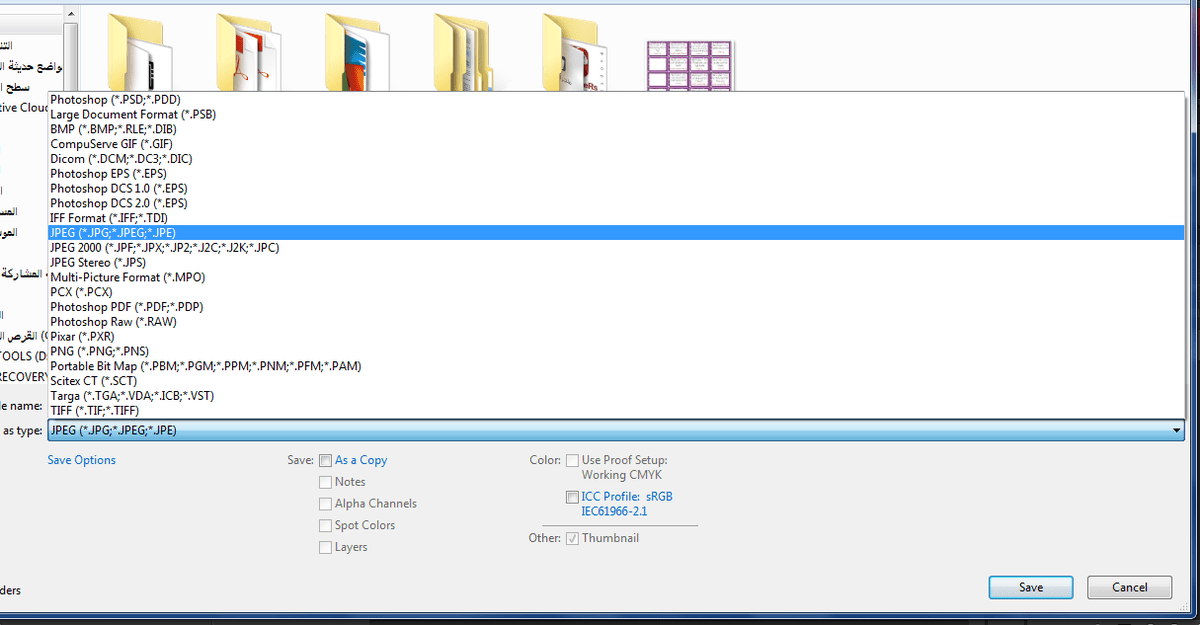This screenshot has height=625, width=1200.
Task: Toggle the Thumbnail checkbox
Action: (x=572, y=539)
